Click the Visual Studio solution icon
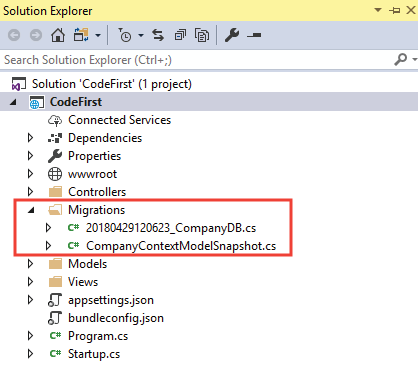This screenshot has height=368, width=418. (x=18, y=84)
